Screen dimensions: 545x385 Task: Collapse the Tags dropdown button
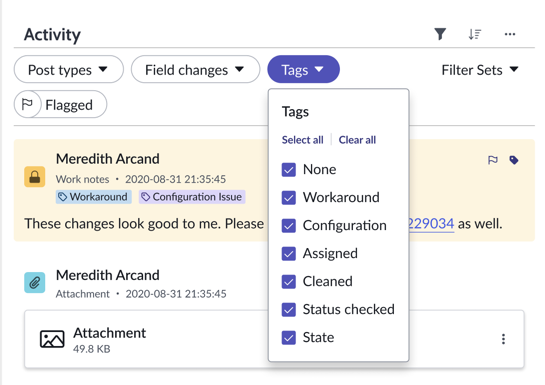303,69
